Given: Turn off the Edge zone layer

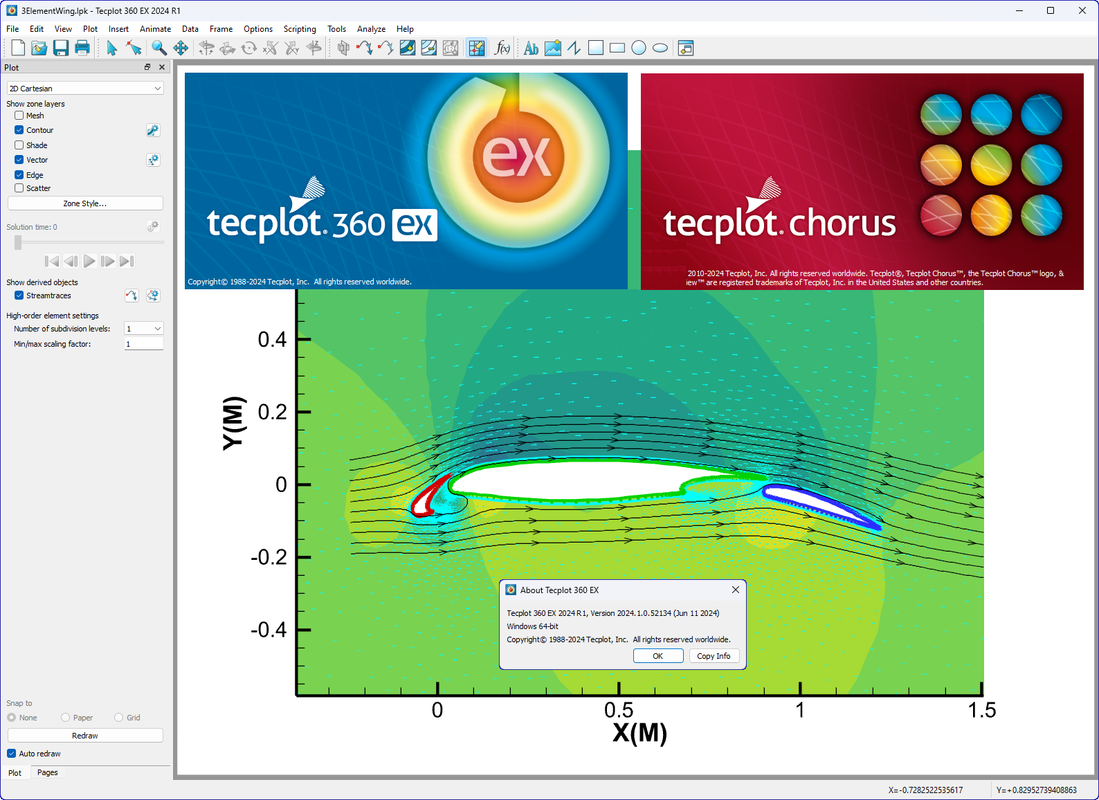Looking at the screenshot, I should pos(19,175).
